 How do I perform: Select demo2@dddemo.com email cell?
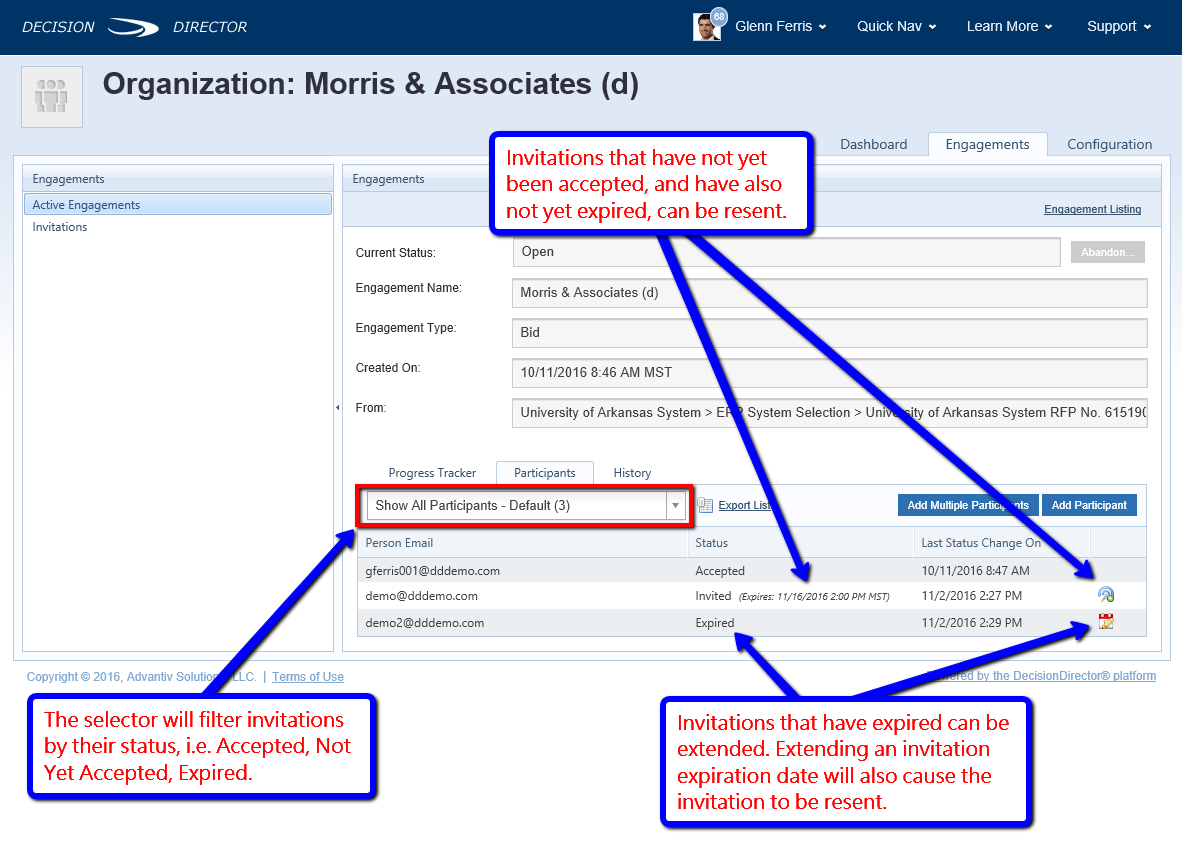(x=424, y=623)
